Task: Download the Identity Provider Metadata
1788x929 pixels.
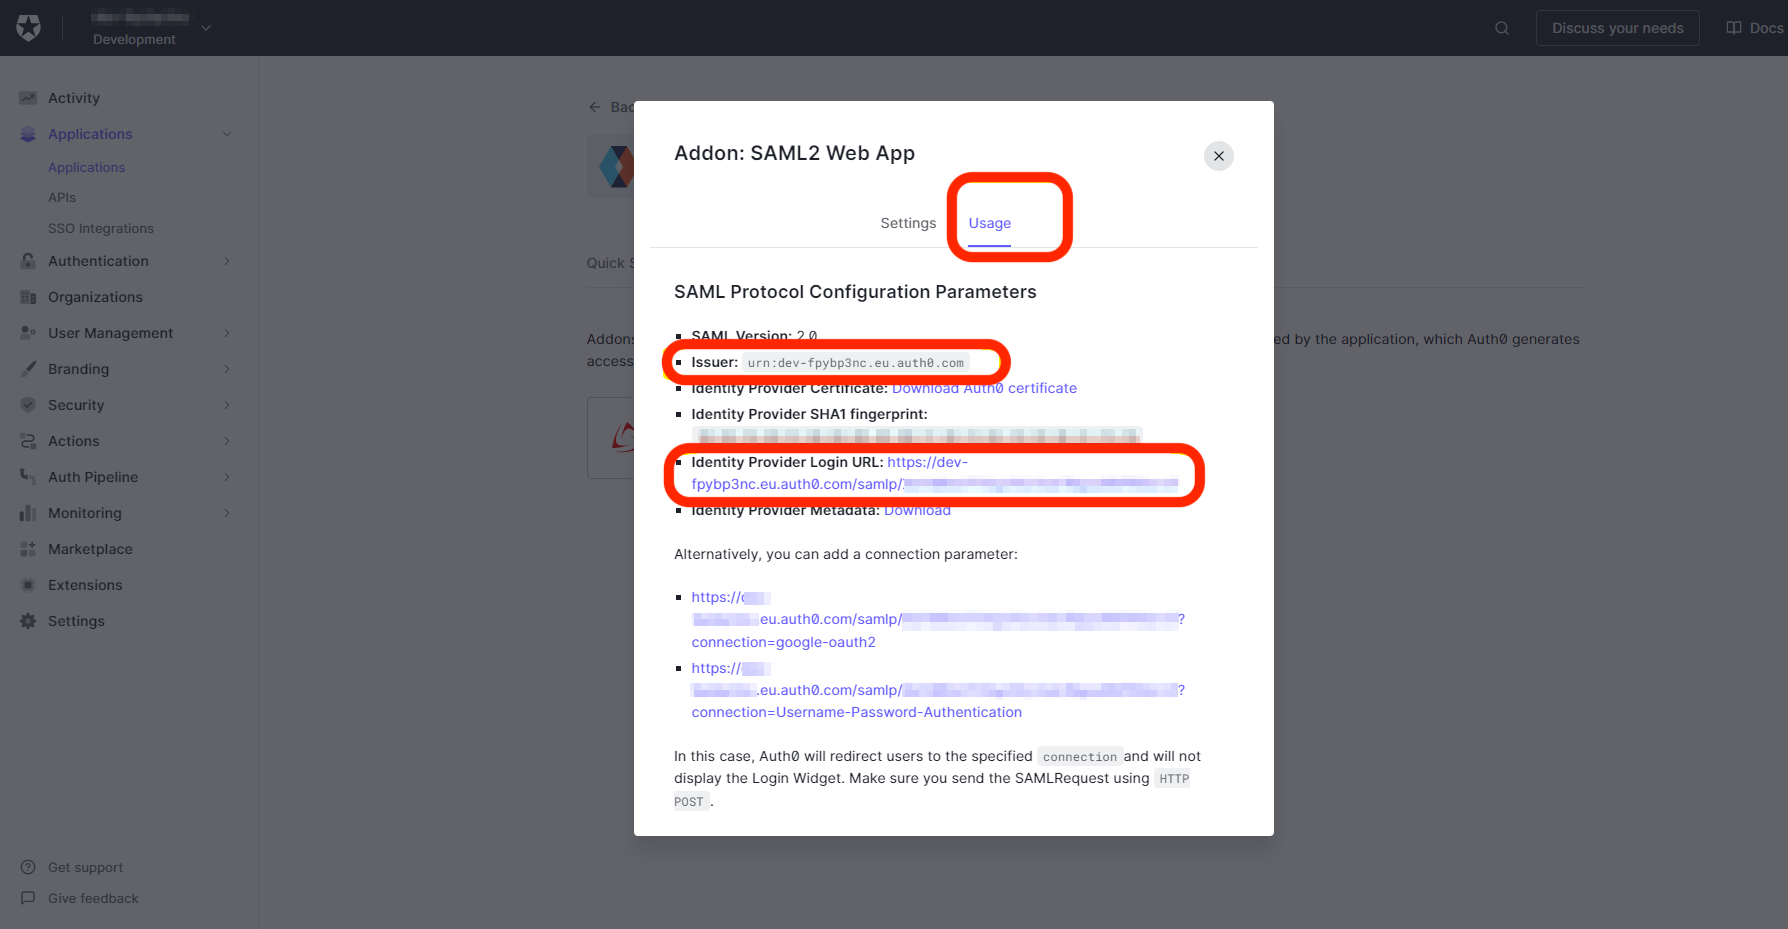Action: pyautogui.click(x=917, y=510)
